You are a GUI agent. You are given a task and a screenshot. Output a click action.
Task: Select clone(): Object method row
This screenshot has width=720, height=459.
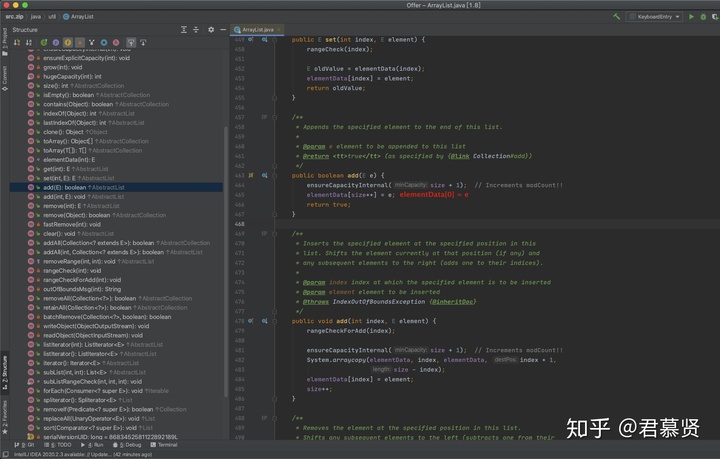tap(116, 132)
